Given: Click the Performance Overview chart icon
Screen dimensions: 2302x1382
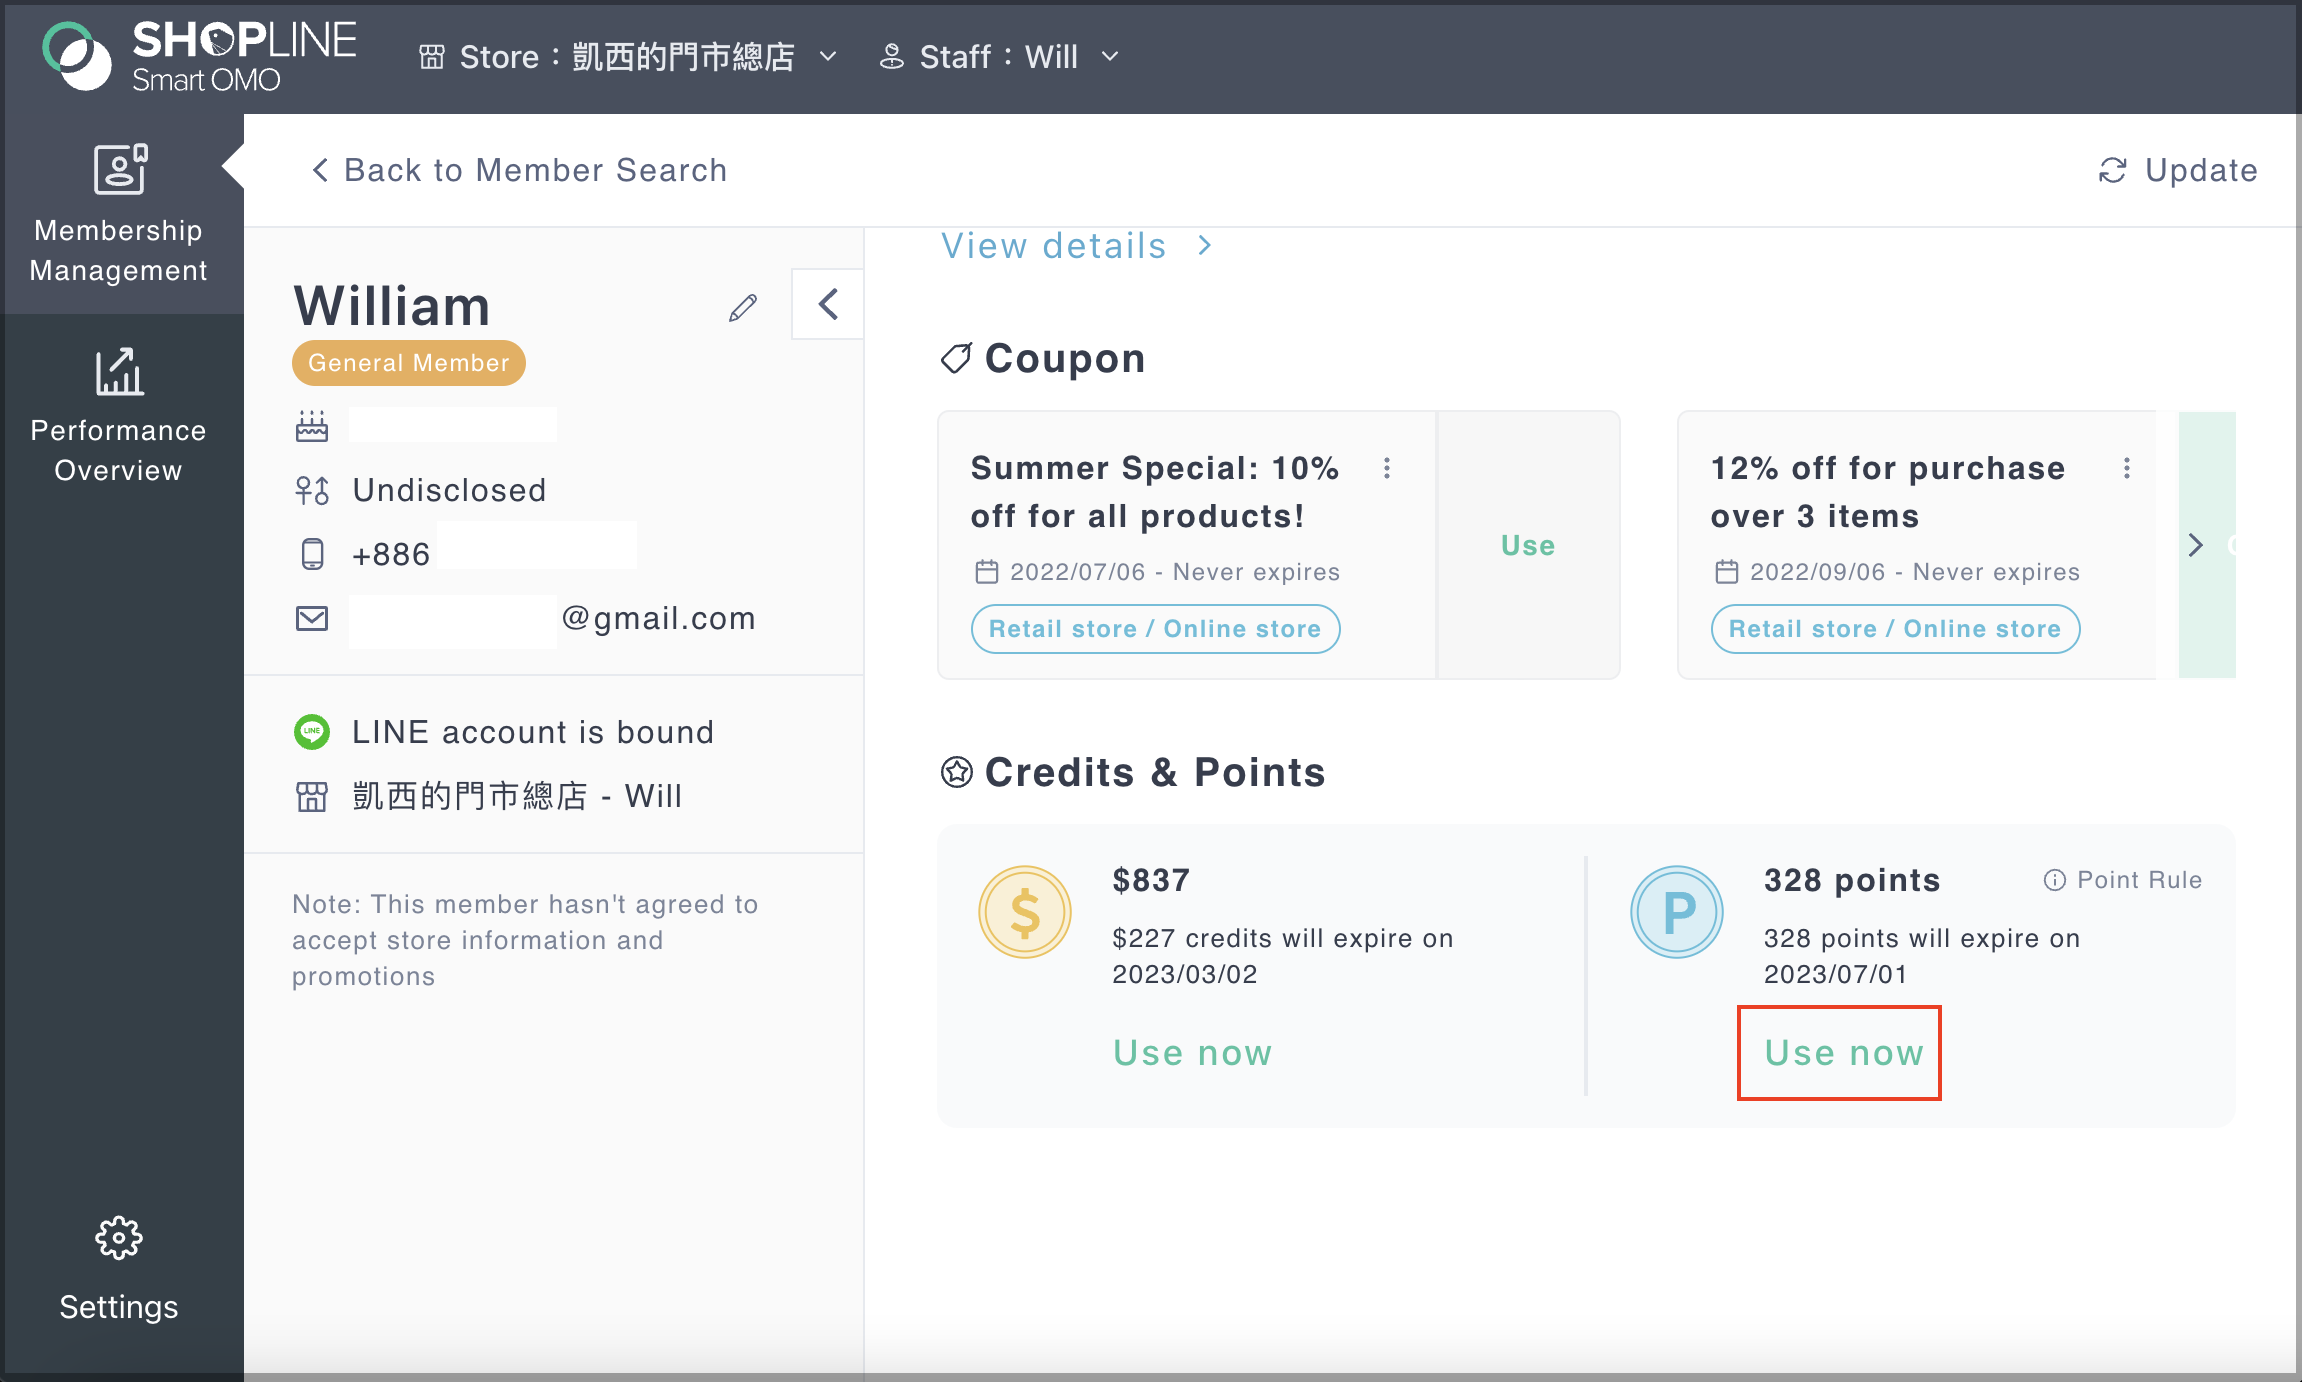Looking at the screenshot, I should pos(119,371).
